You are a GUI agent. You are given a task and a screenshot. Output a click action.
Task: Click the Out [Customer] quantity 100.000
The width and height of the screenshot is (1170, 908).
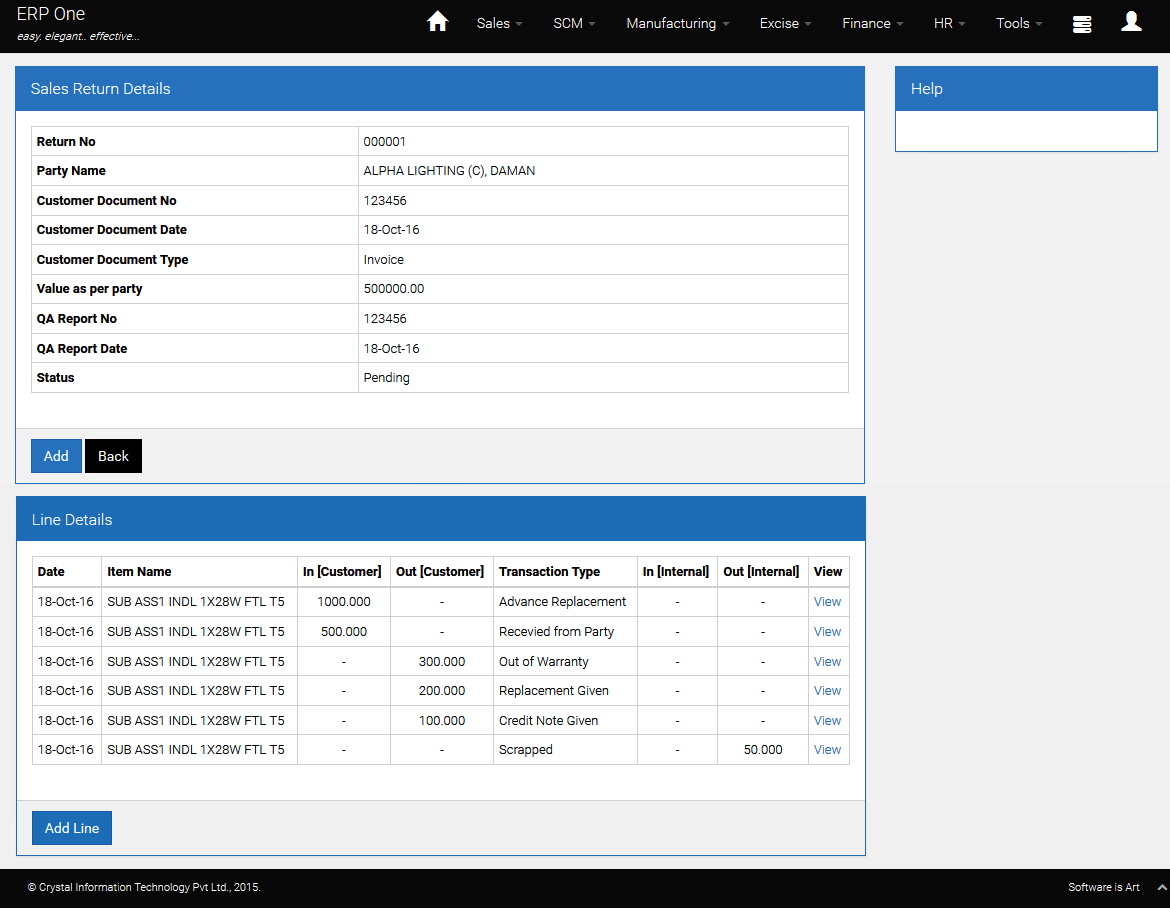(x=442, y=721)
